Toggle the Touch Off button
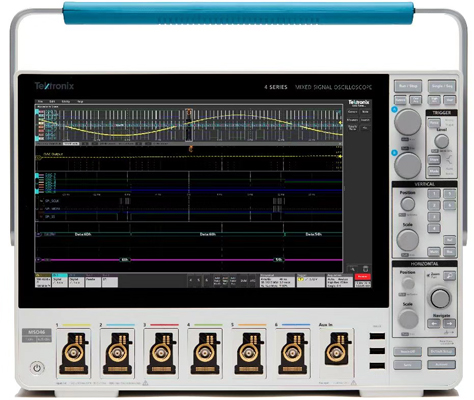474x400 pixels. [407, 352]
